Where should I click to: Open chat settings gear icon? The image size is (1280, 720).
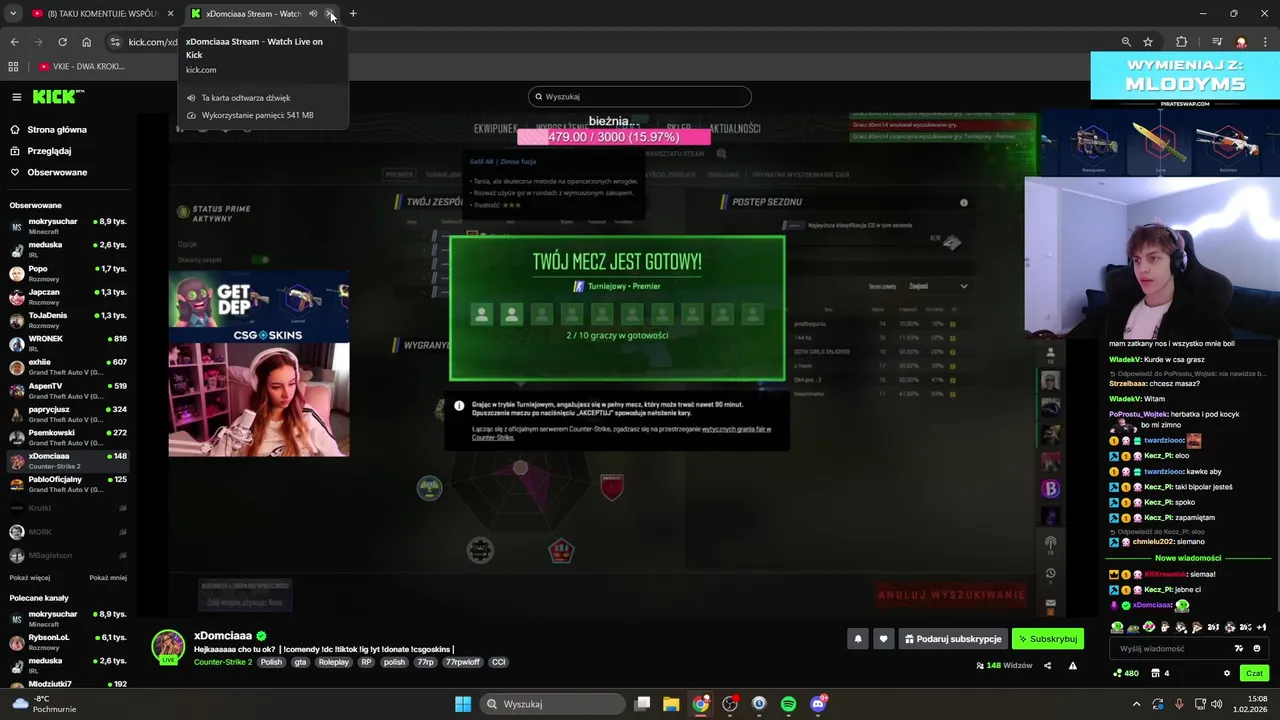[1227, 673]
